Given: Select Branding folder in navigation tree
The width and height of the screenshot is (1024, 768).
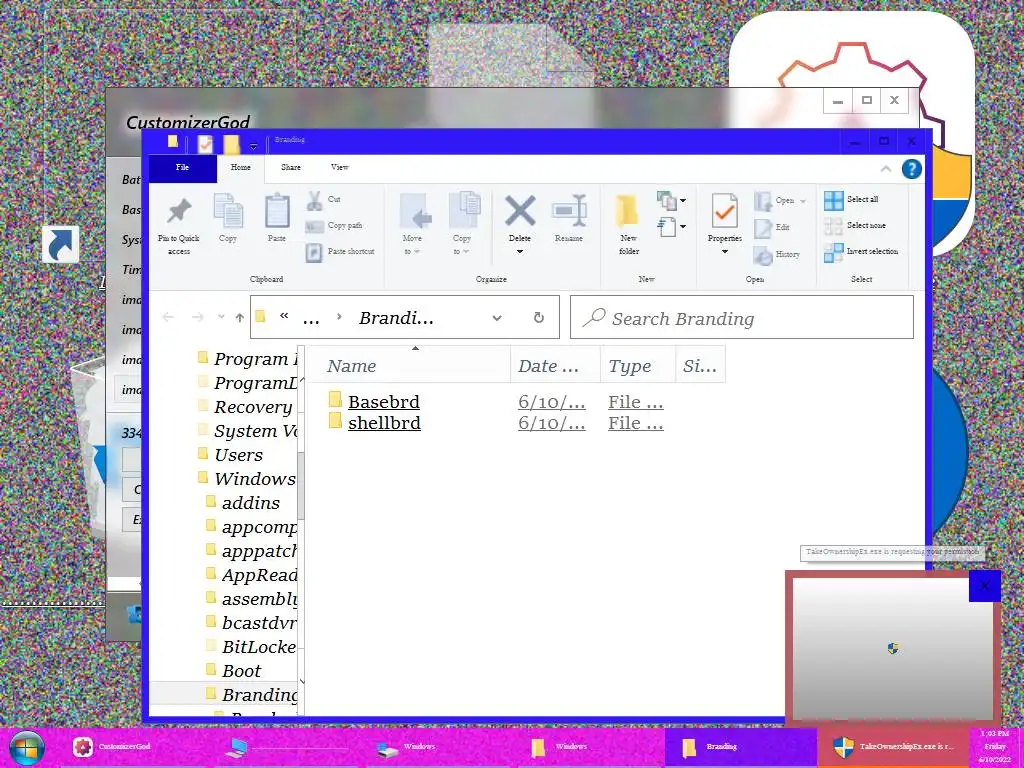Looking at the screenshot, I should [x=259, y=696].
